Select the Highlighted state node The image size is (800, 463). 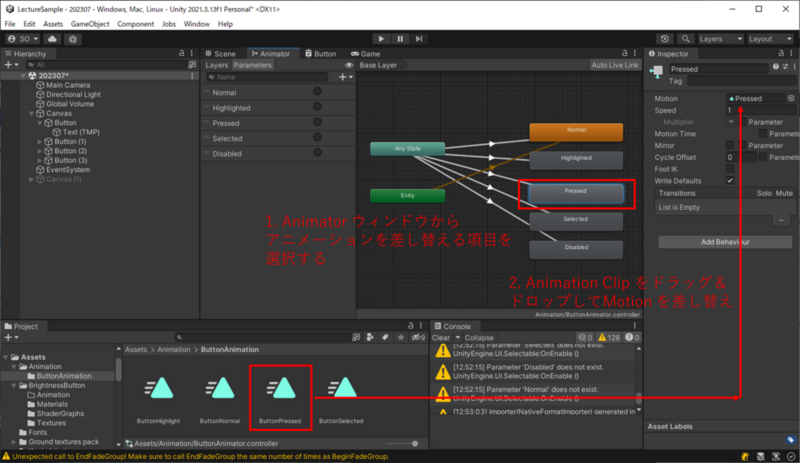pyautogui.click(x=576, y=160)
